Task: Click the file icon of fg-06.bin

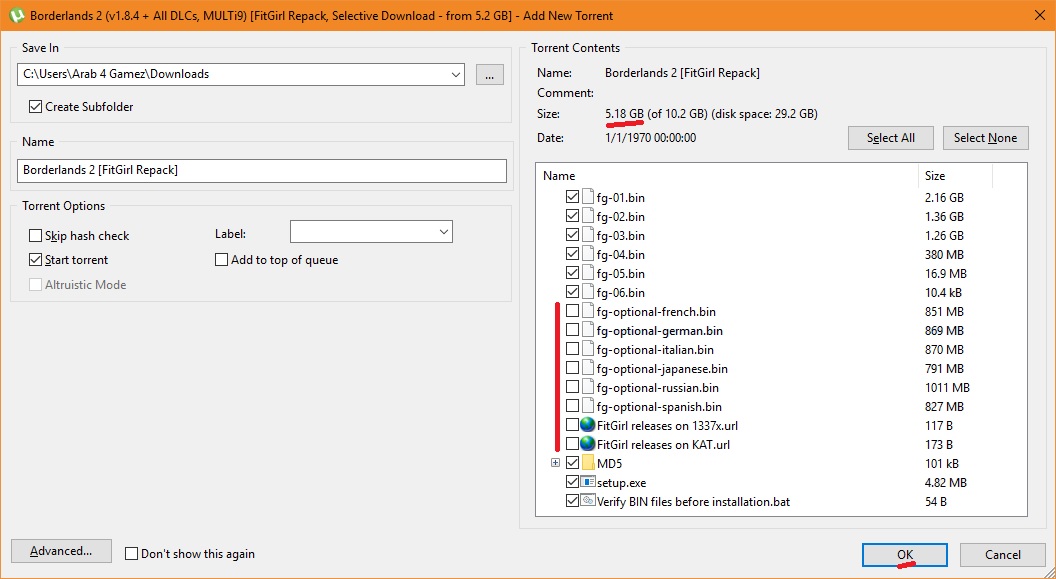Action: pos(588,292)
